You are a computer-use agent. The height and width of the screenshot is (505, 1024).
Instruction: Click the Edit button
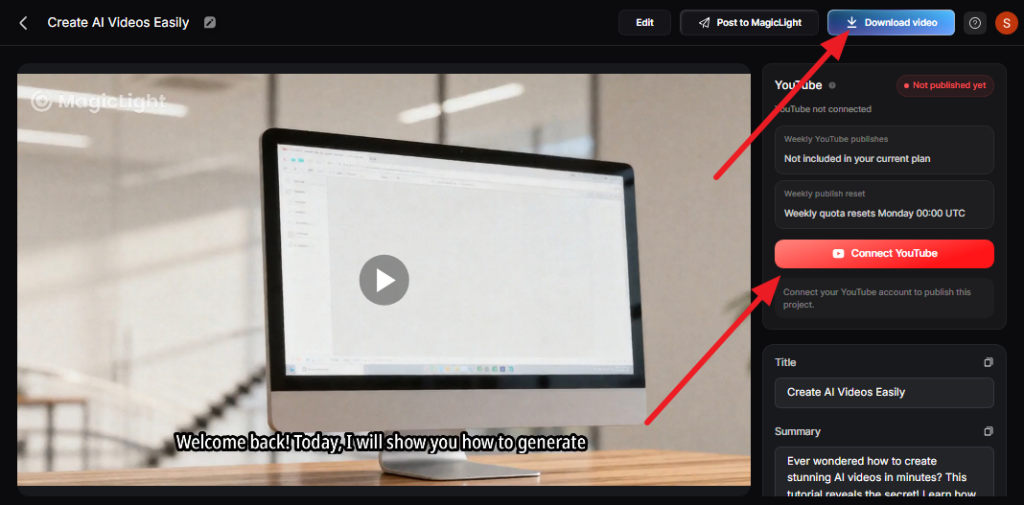[645, 23]
